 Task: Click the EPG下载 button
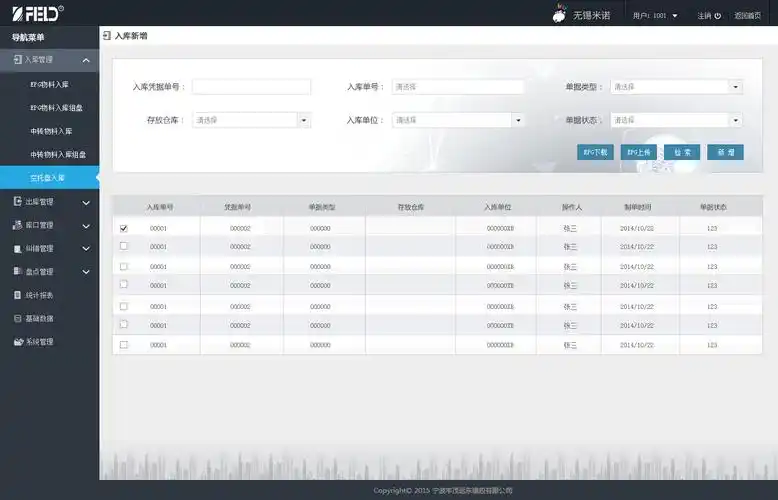tap(595, 152)
